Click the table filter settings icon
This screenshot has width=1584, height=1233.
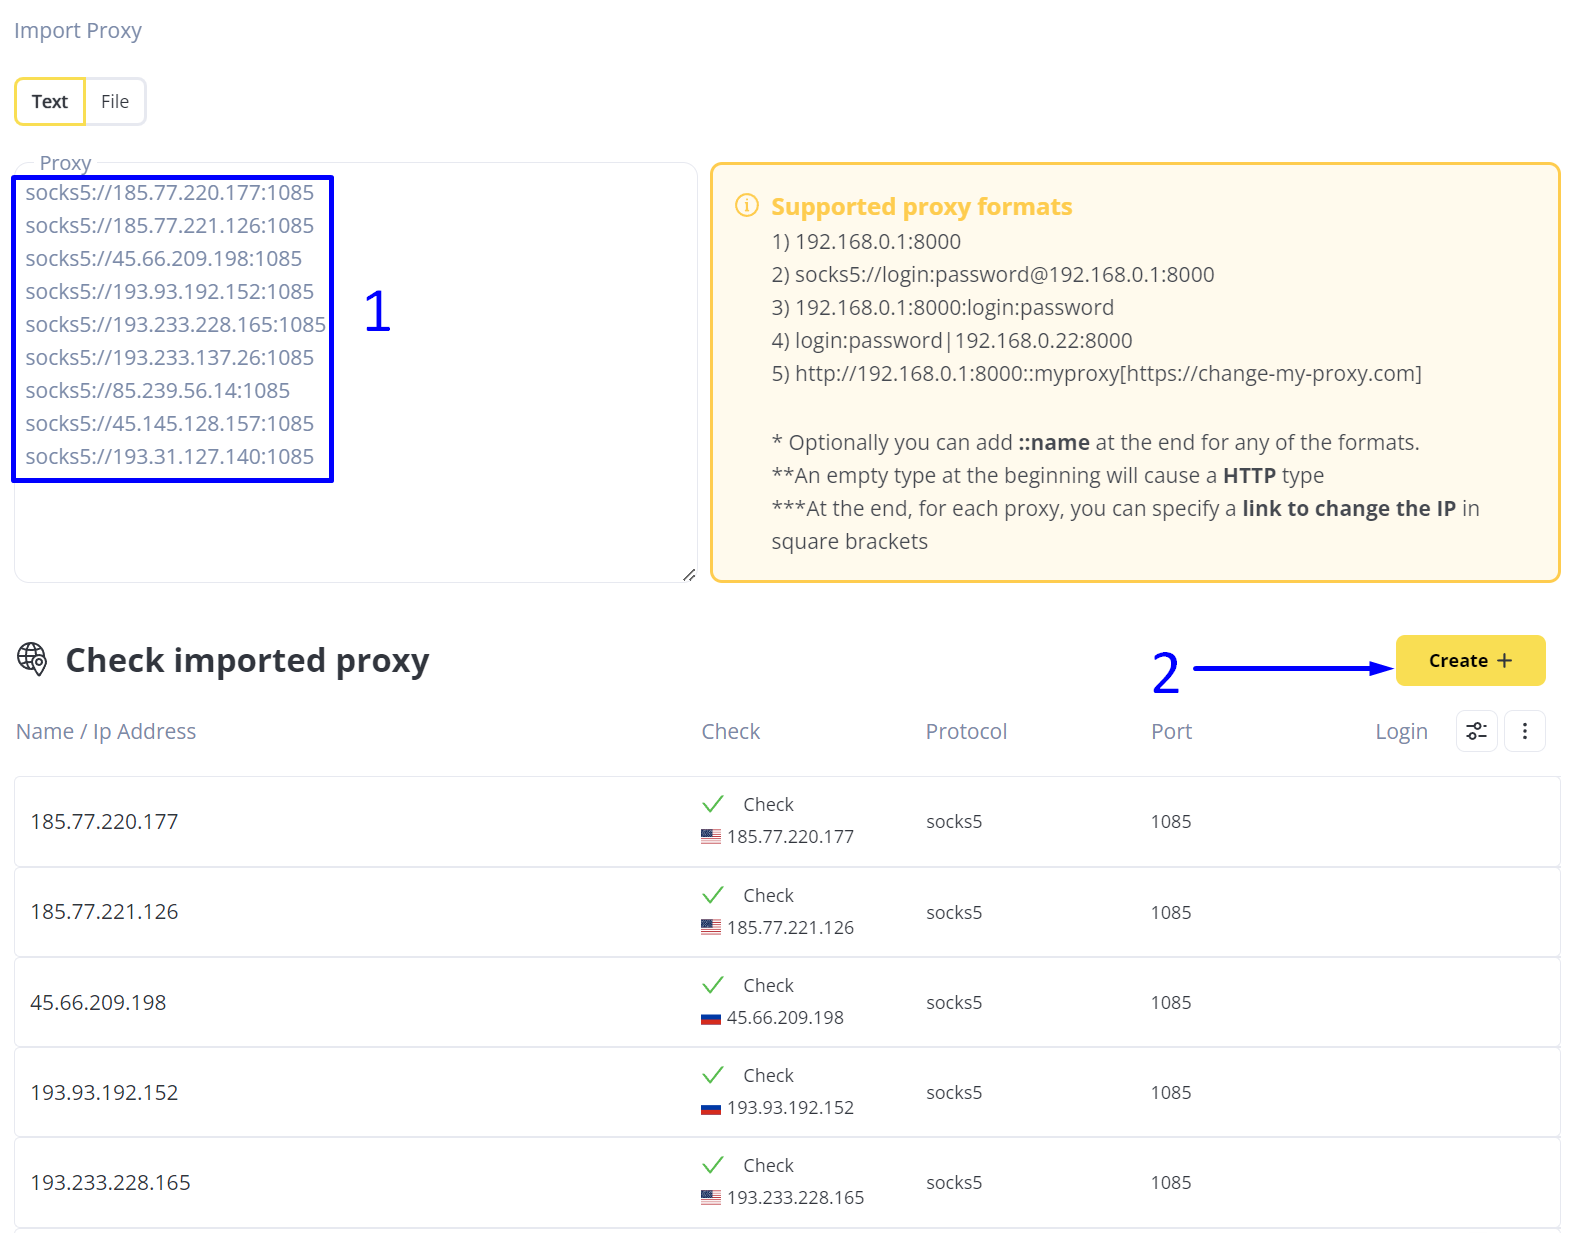tap(1476, 731)
